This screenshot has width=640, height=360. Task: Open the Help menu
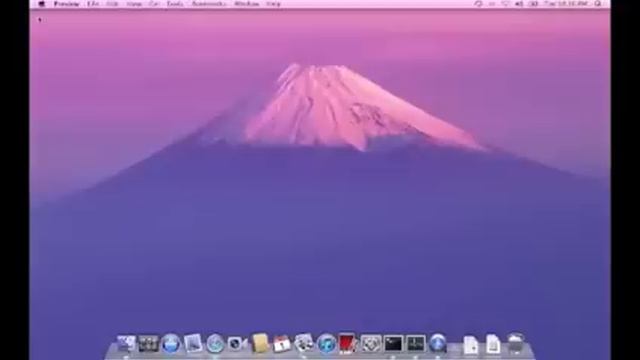coord(273,4)
